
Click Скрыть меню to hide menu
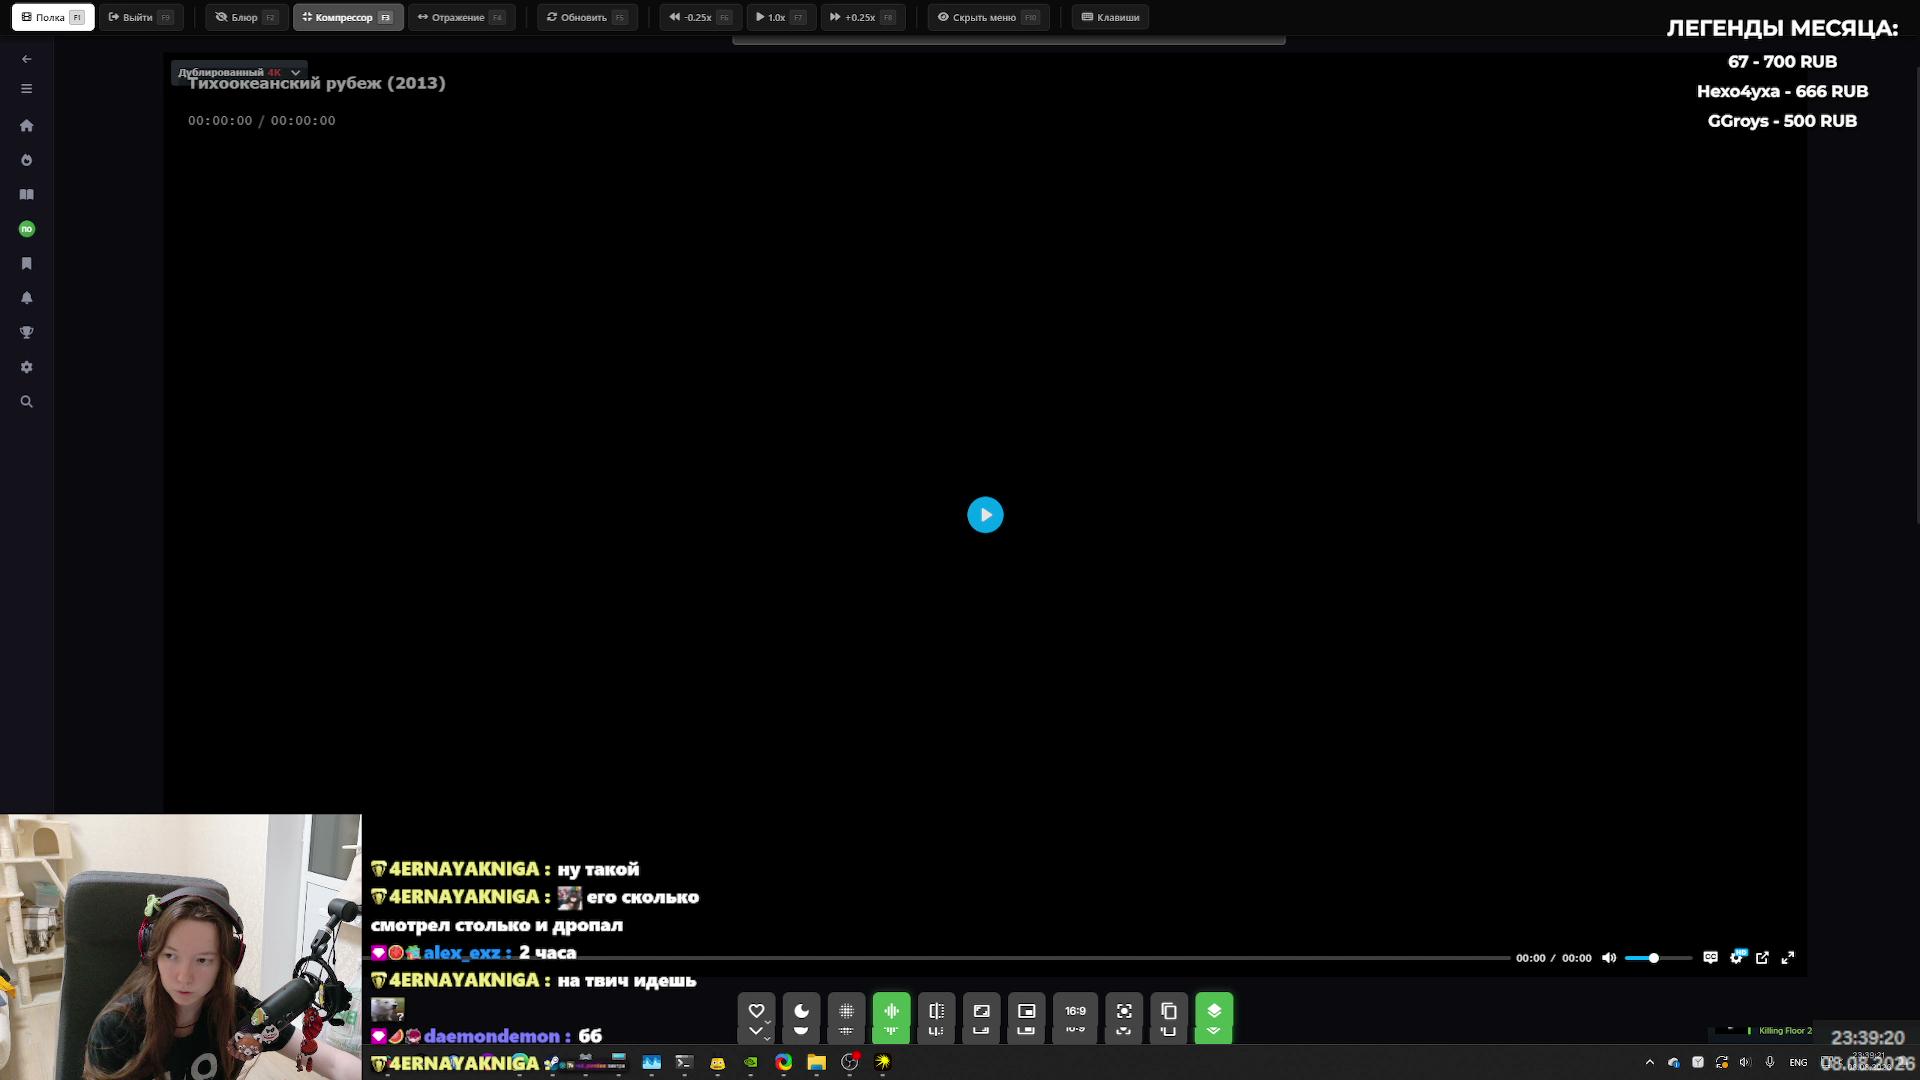click(x=988, y=17)
